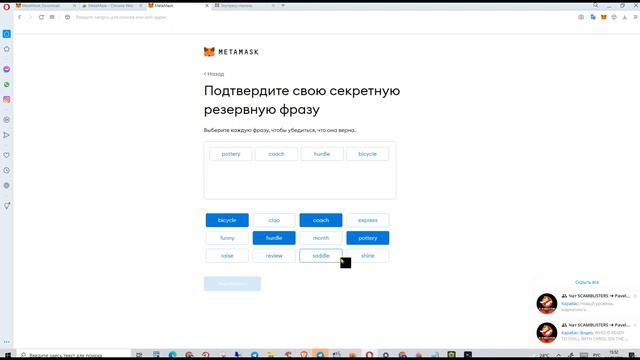This screenshot has height=360, width=640.
Task: Open the translate extension icon
Action: 593,17
